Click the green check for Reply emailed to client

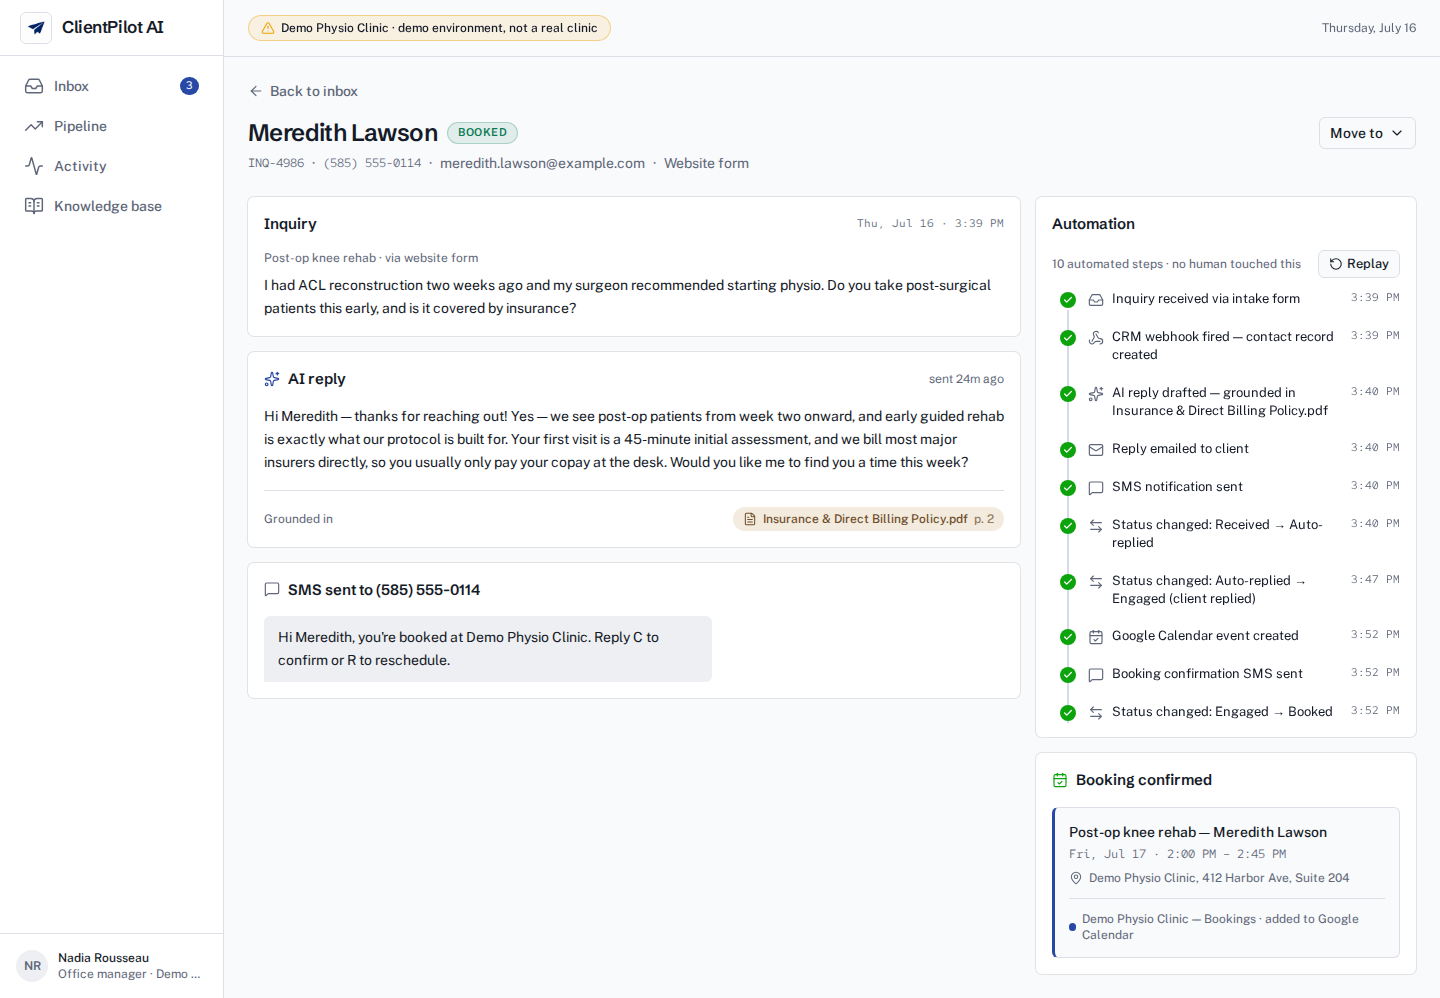tap(1068, 450)
